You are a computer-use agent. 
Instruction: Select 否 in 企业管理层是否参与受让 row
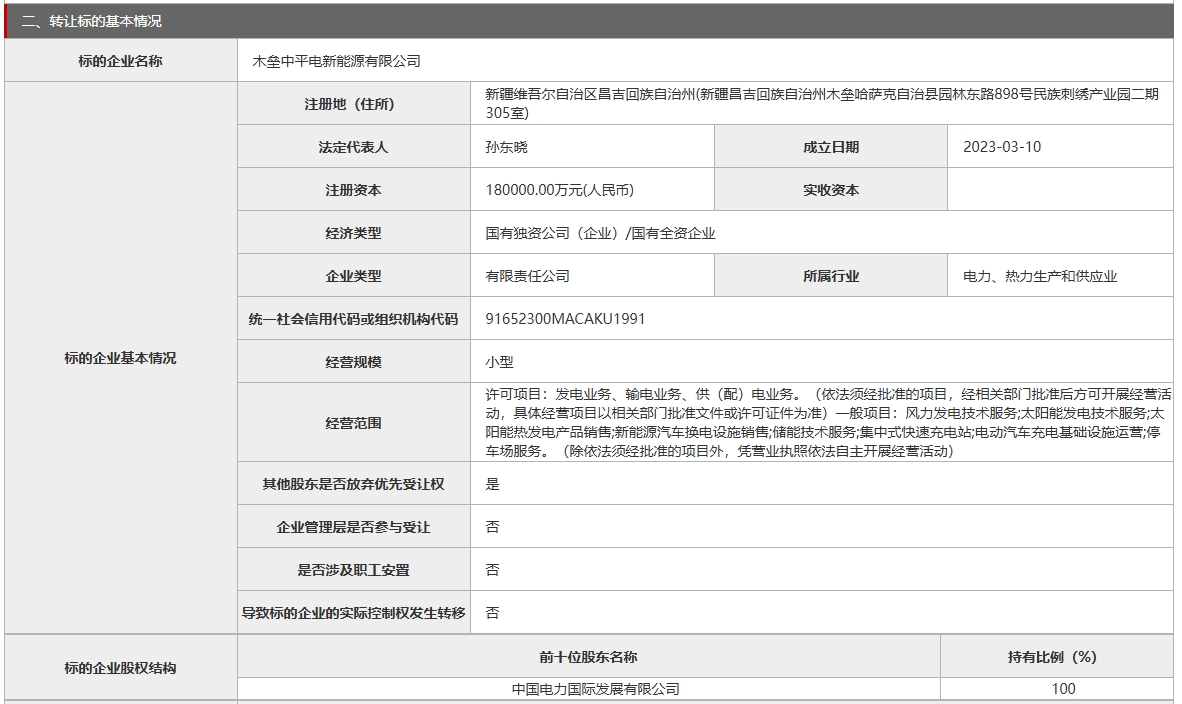click(x=492, y=527)
